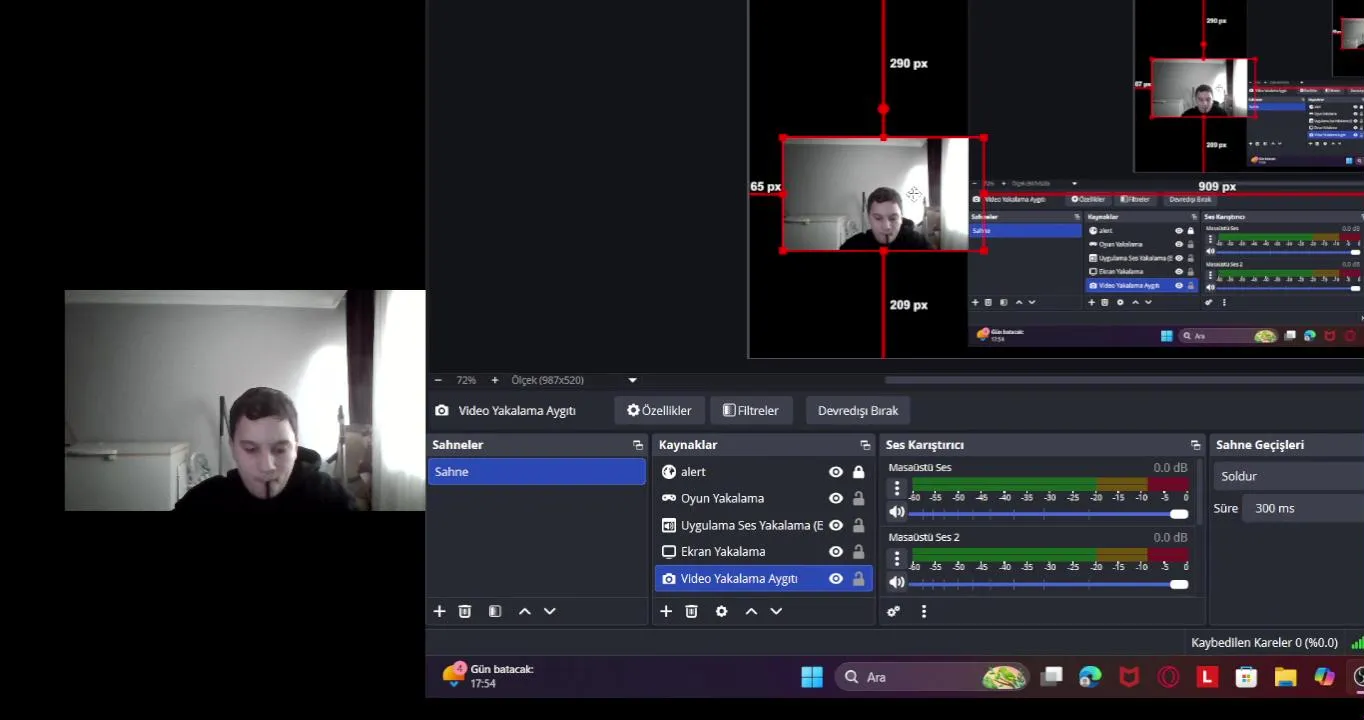Click the Süre 300 ms duration field
1364x720 pixels.
(1303, 508)
